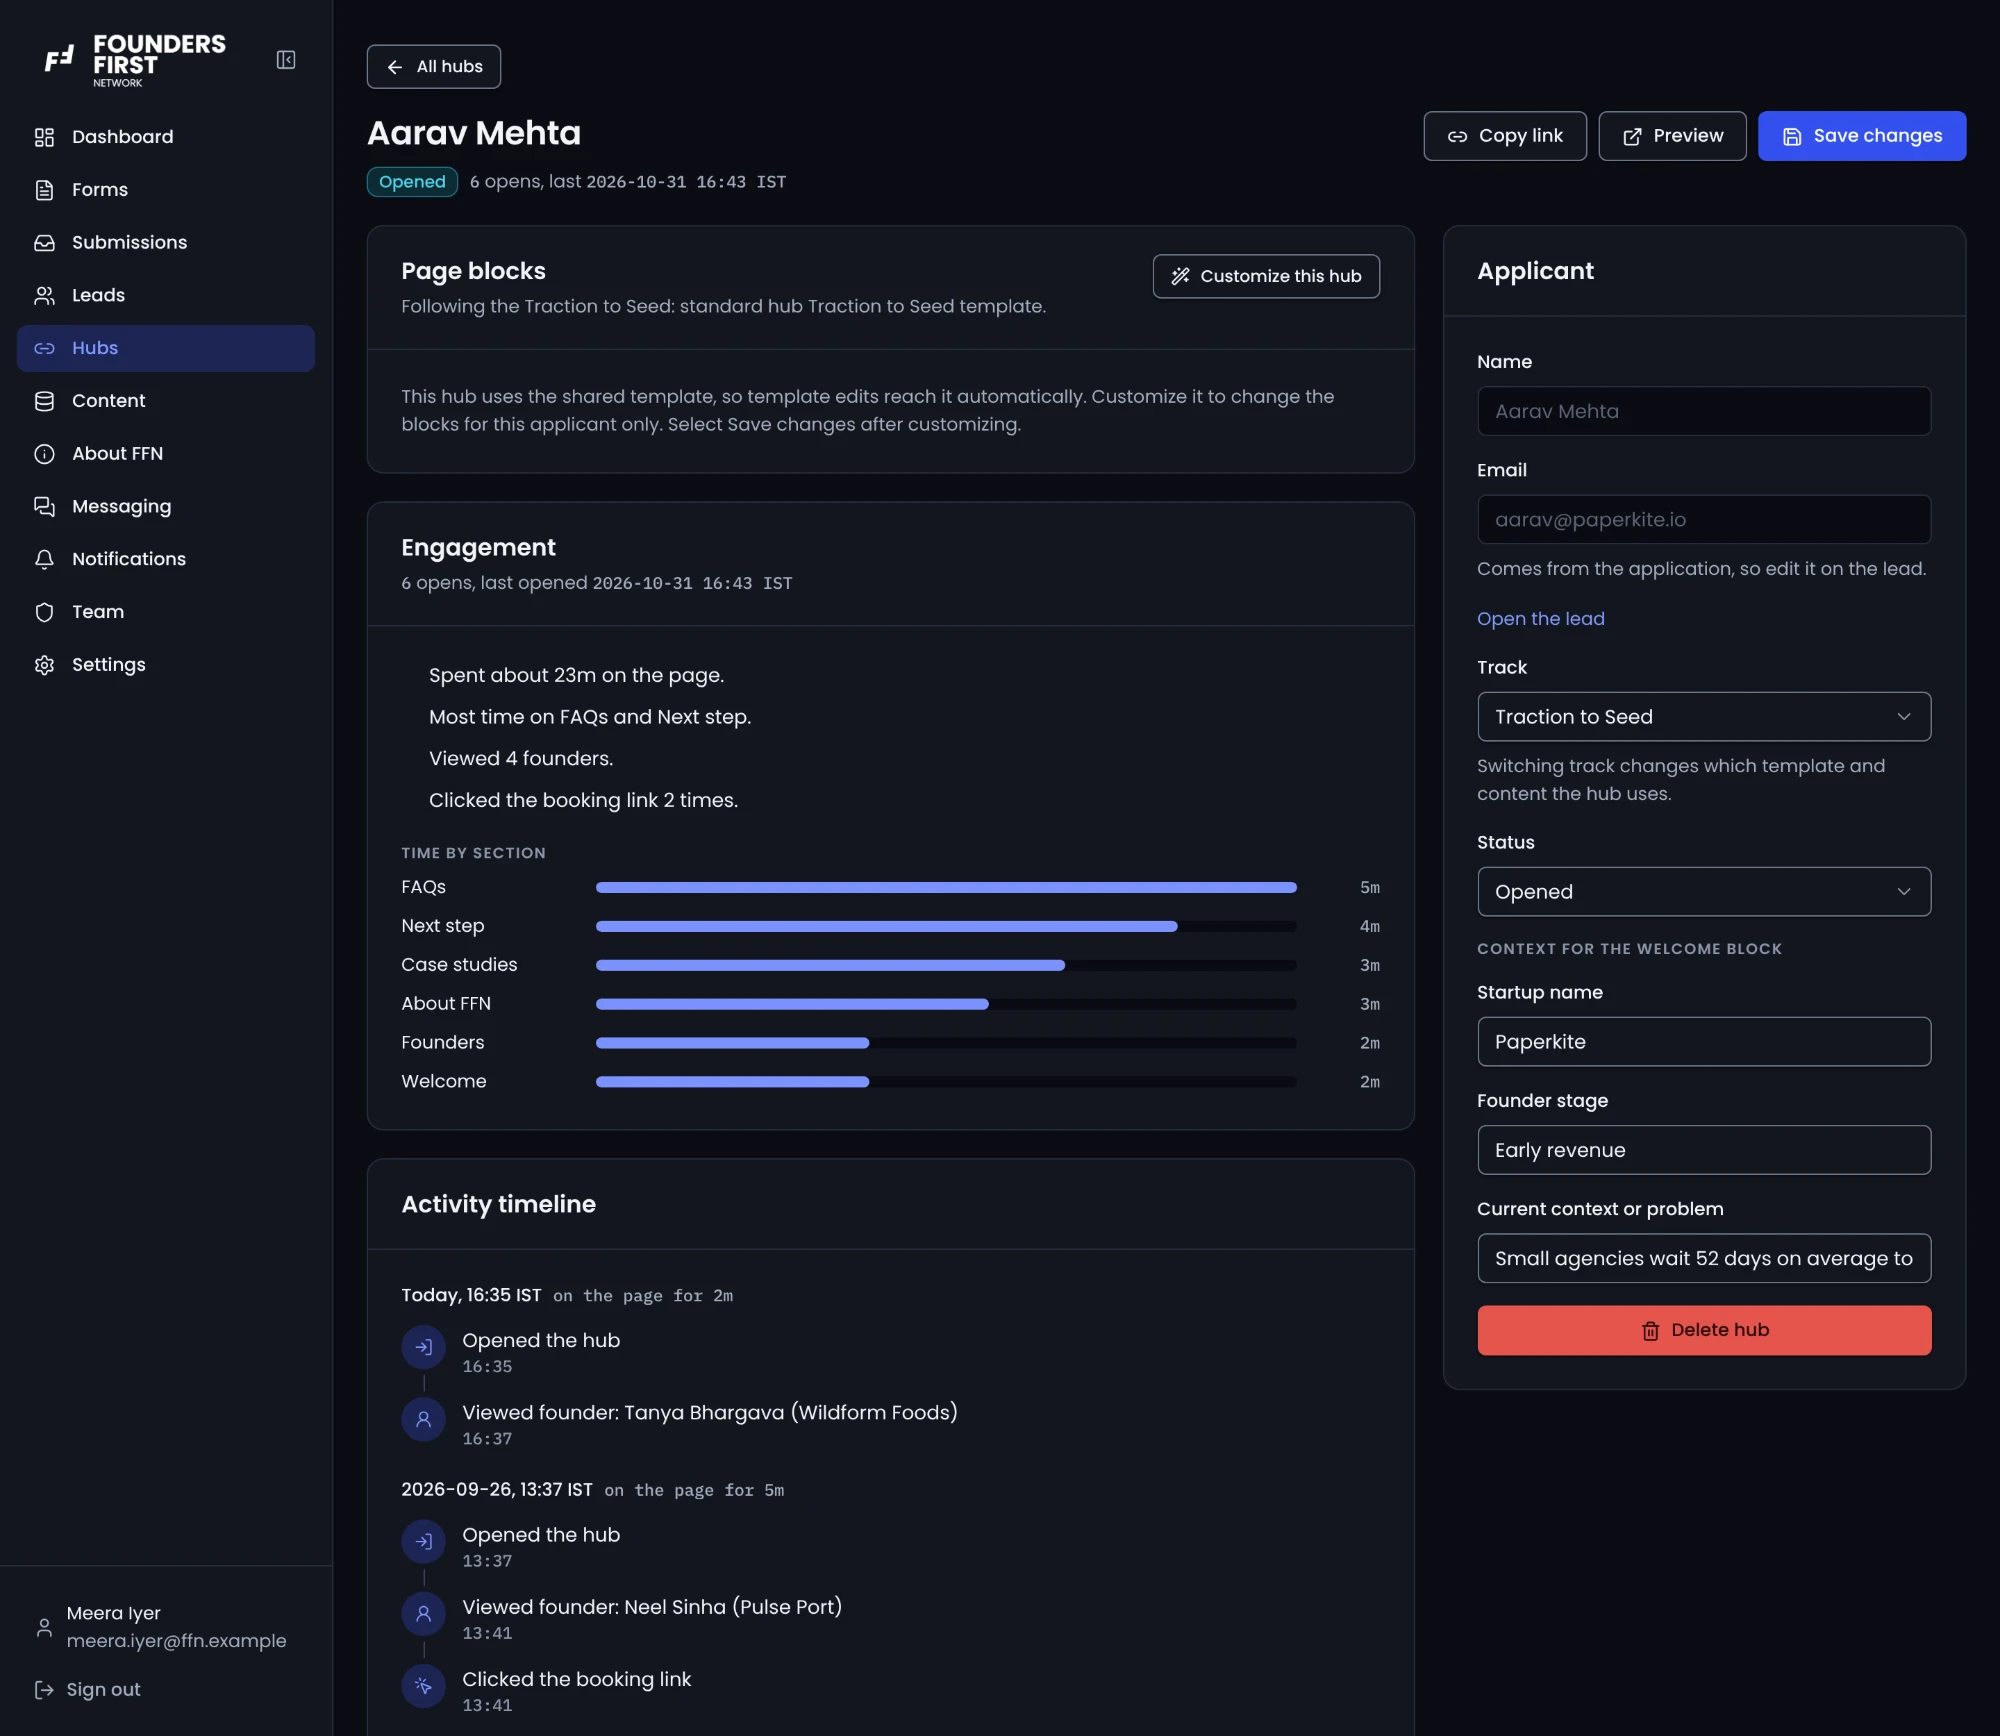The width and height of the screenshot is (2000, 1736).
Task: Click the disabled Email field
Action: 1704,520
